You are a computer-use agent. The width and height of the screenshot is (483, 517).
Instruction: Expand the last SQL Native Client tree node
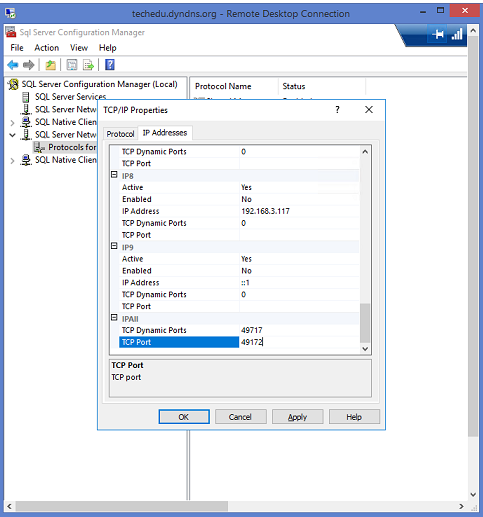click(12, 161)
